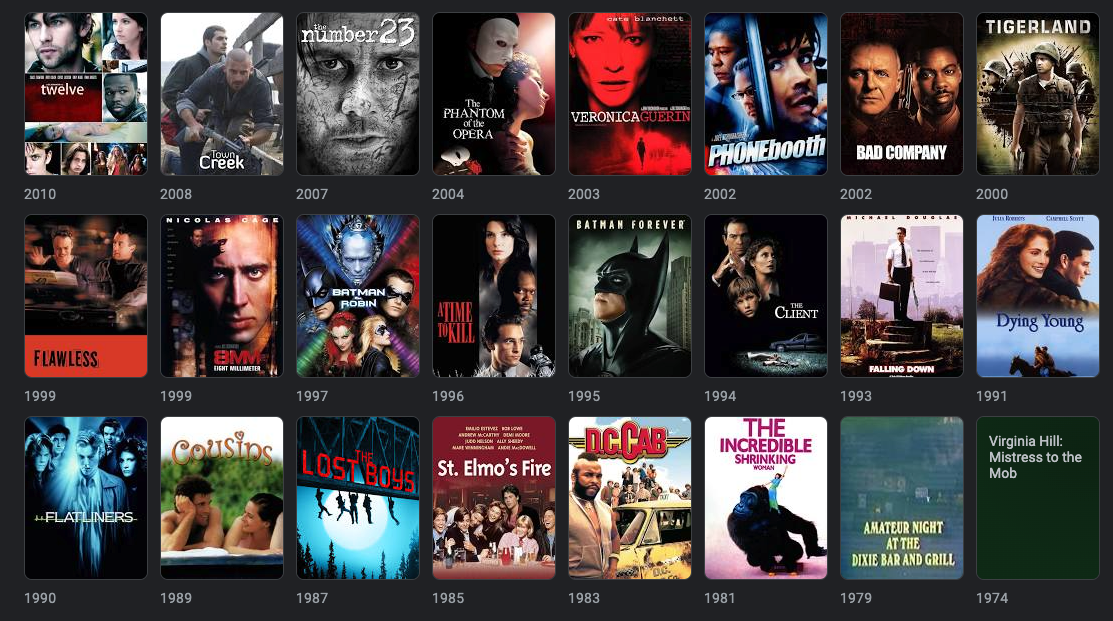Select the 8MM Nicolas Cage poster
Viewport: 1113px width, 621px height.
point(221,296)
